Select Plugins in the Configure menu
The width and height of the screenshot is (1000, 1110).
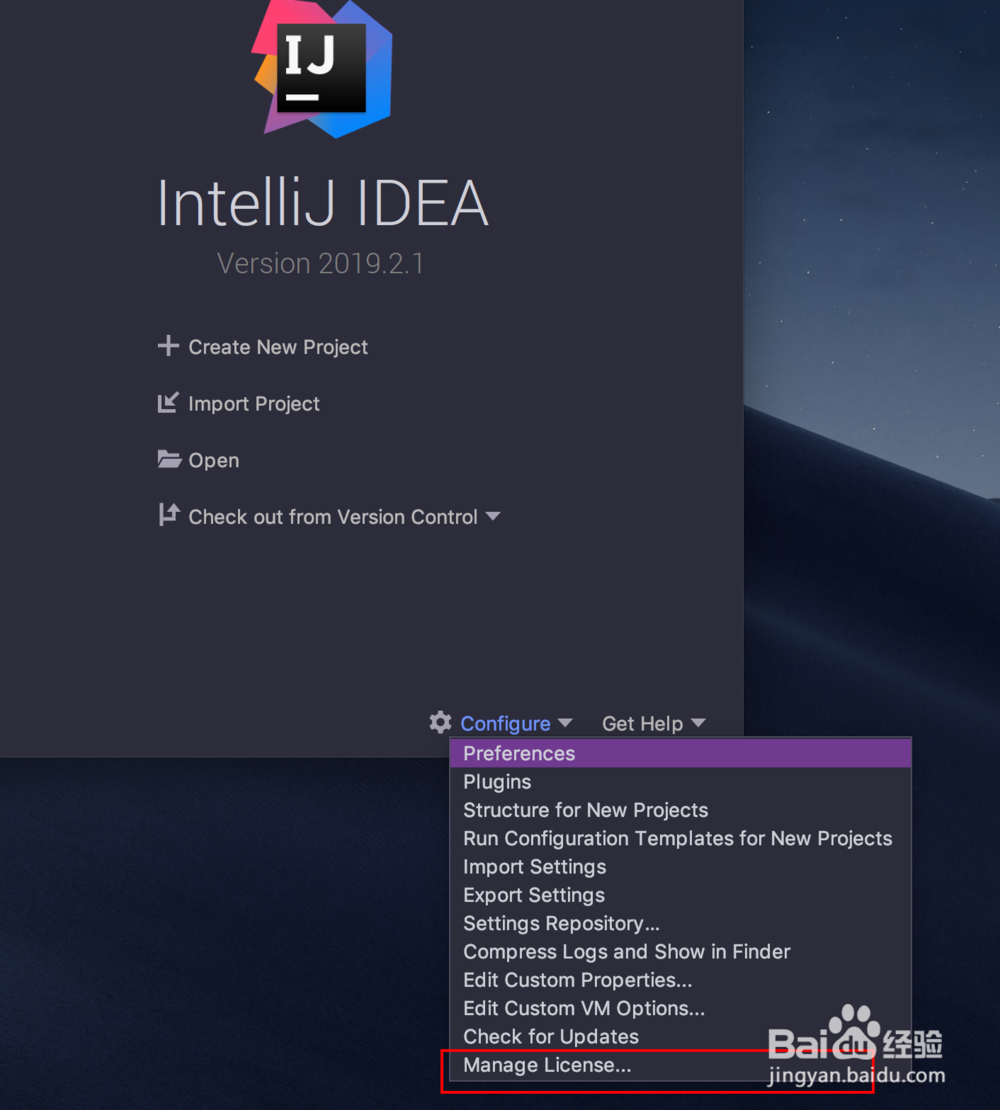497,781
